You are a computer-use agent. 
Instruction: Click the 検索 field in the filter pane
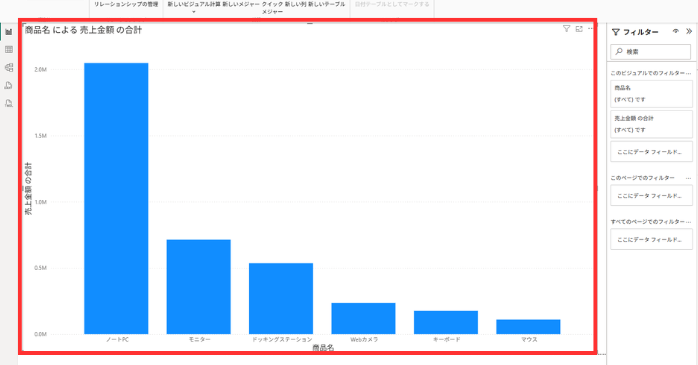coord(650,52)
